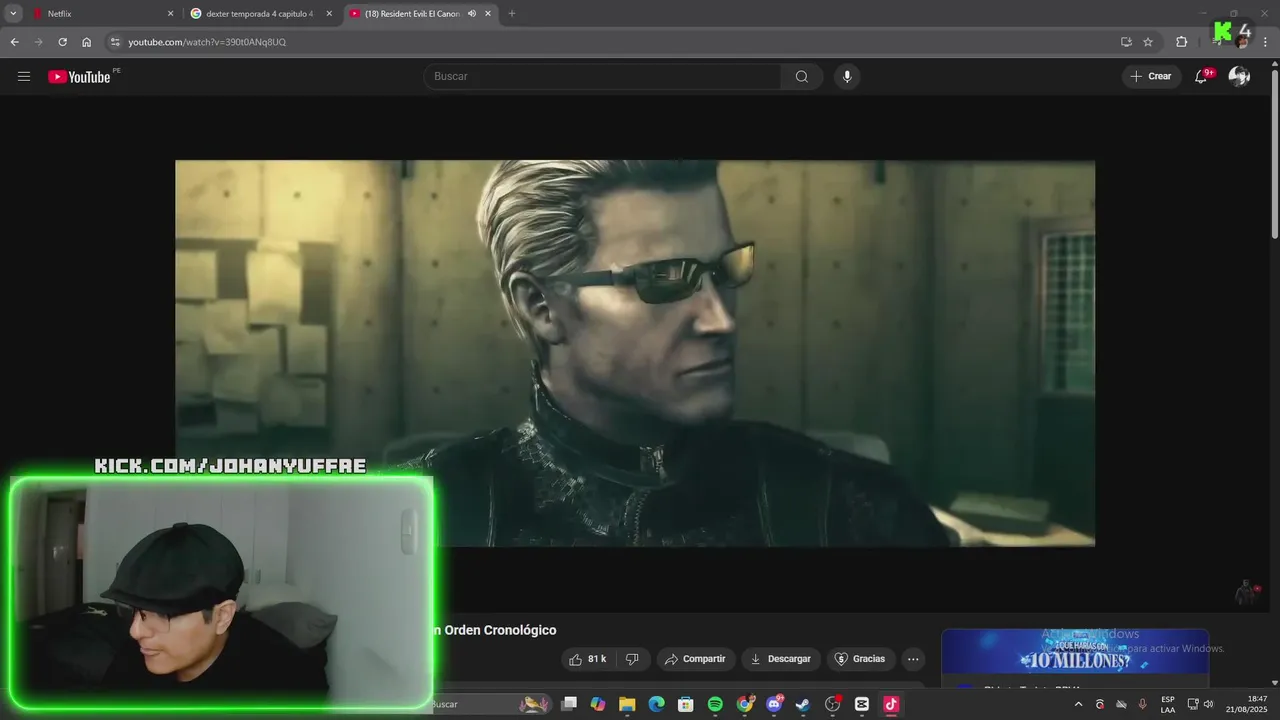Open Task View in the taskbar
This screenshot has height=720, width=1280.
(x=569, y=704)
